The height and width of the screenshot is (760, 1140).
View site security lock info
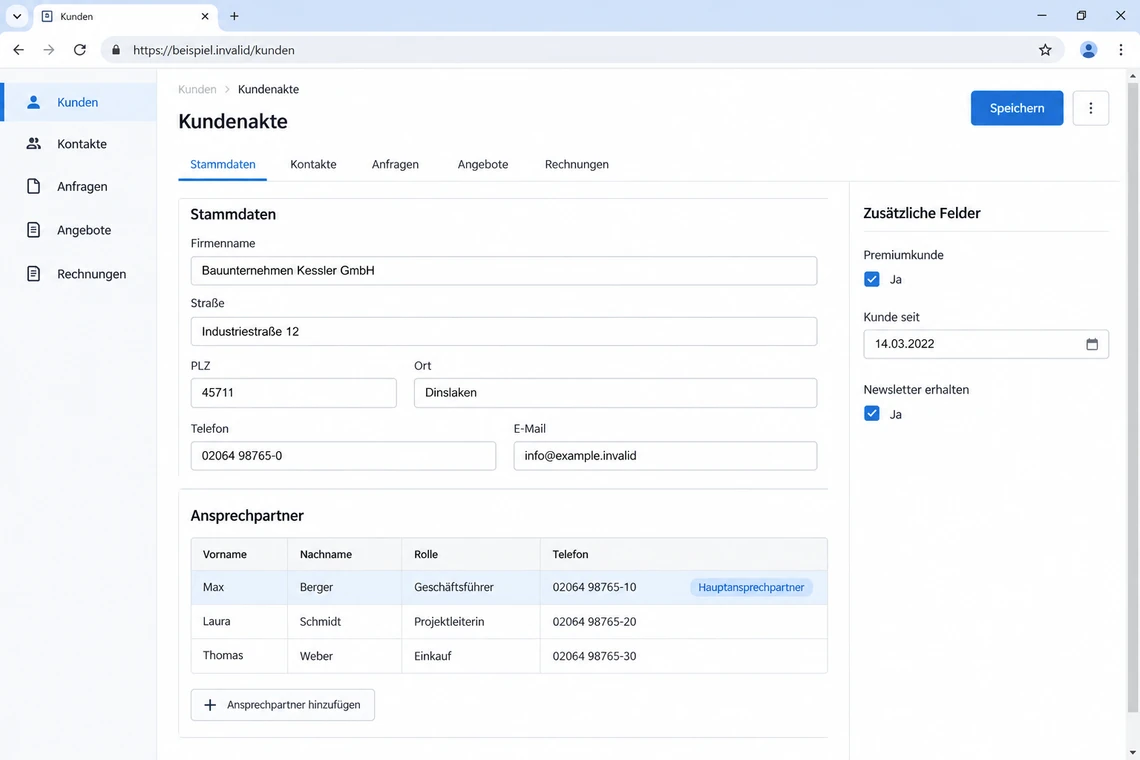click(x=116, y=50)
